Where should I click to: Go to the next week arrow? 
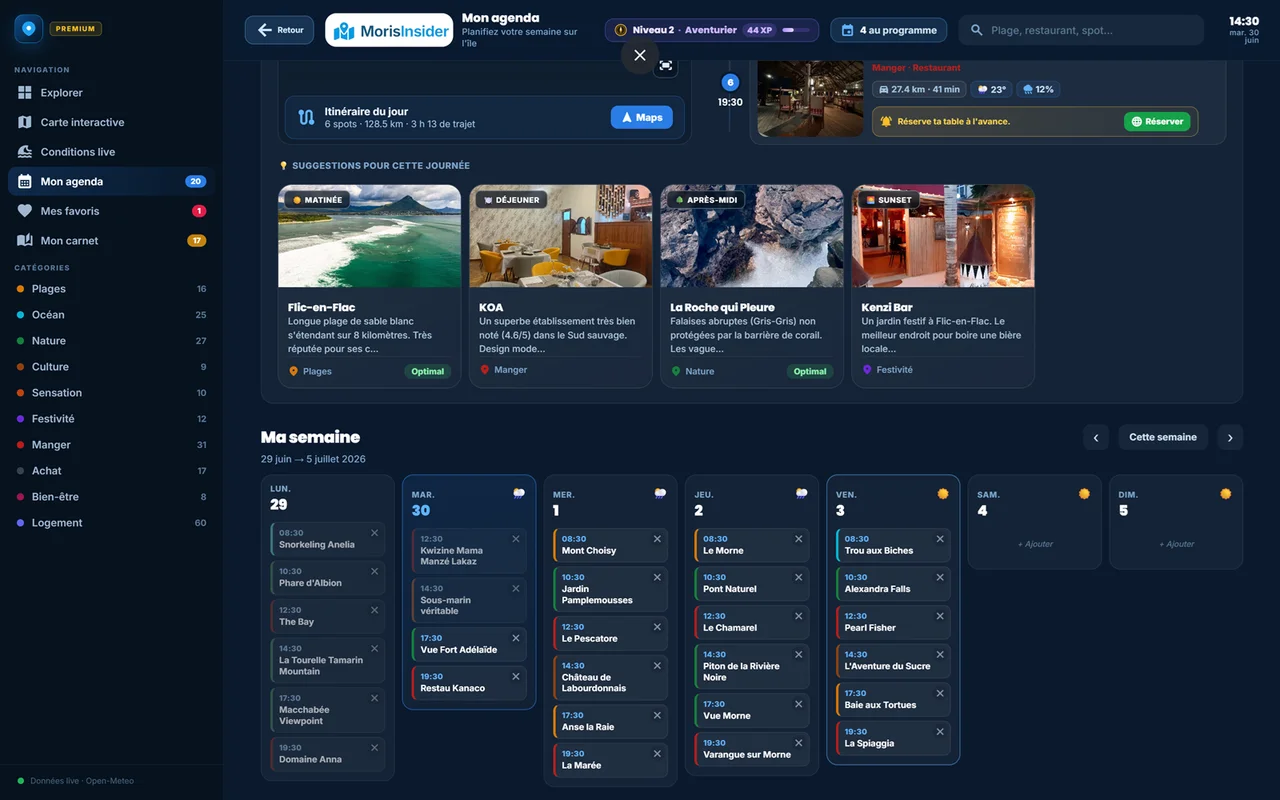pos(1230,437)
